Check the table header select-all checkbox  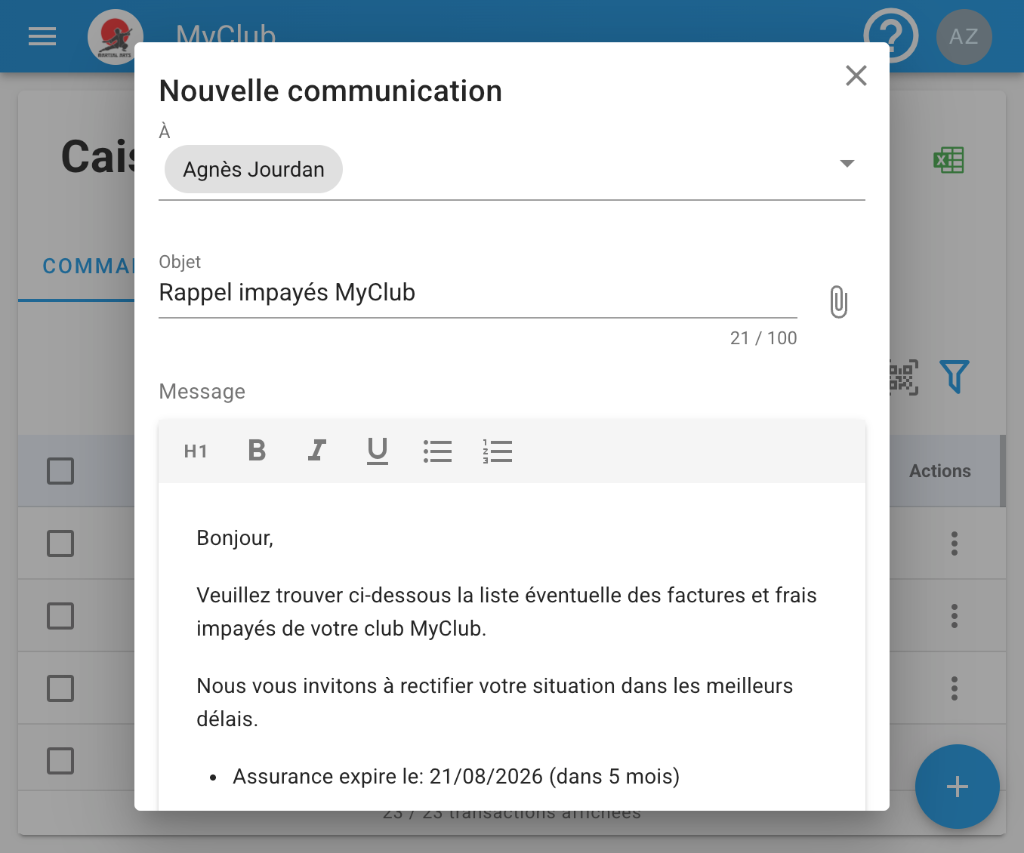tap(61, 471)
